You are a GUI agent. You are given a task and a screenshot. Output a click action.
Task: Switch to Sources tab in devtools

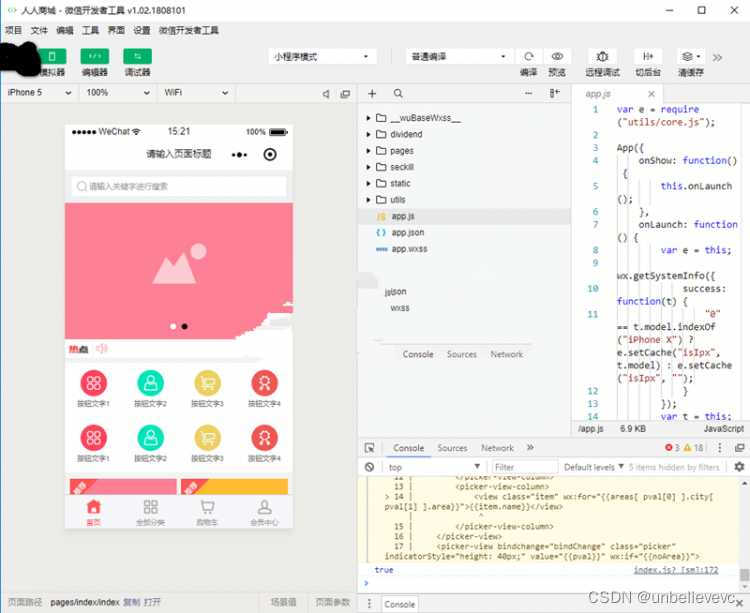click(x=452, y=448)
